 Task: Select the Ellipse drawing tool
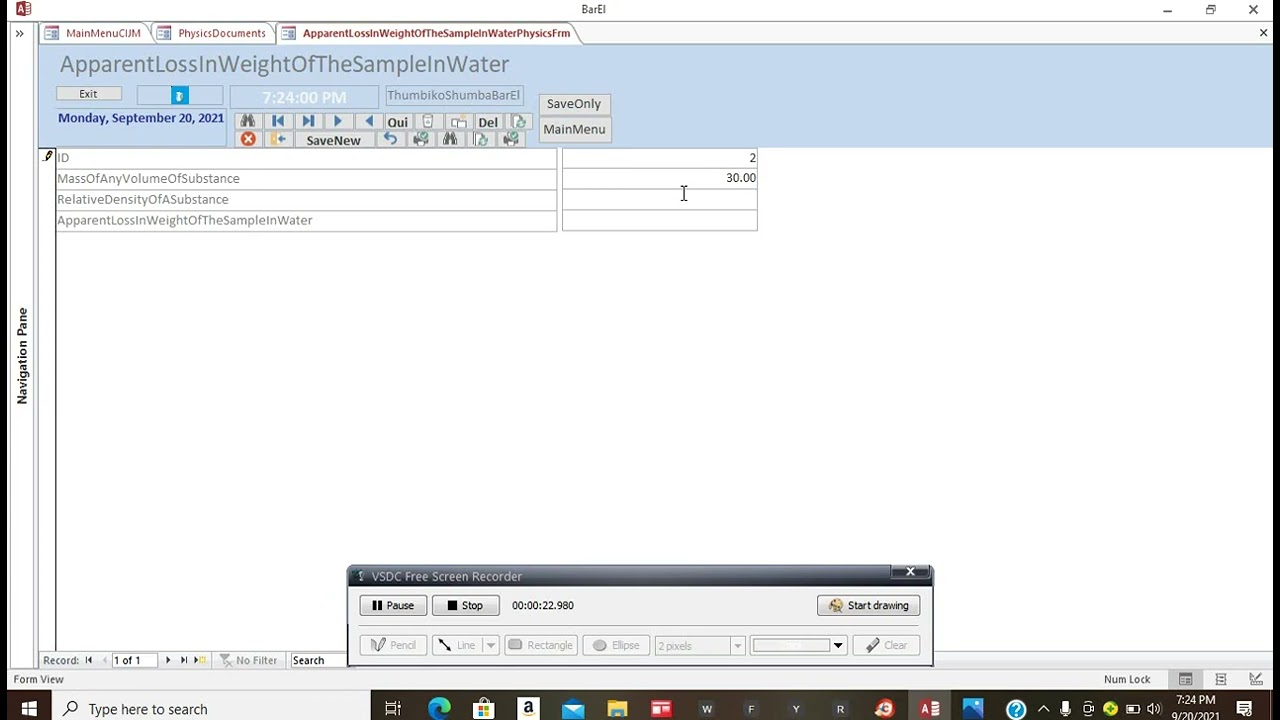(616, 645)
